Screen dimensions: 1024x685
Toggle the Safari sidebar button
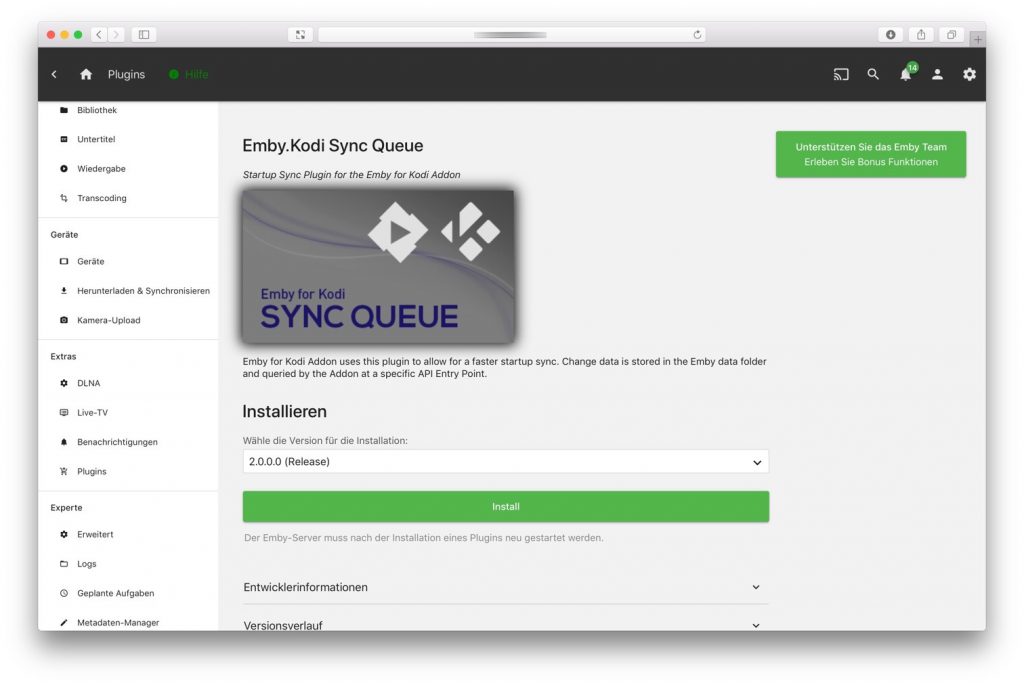point(144,35)
